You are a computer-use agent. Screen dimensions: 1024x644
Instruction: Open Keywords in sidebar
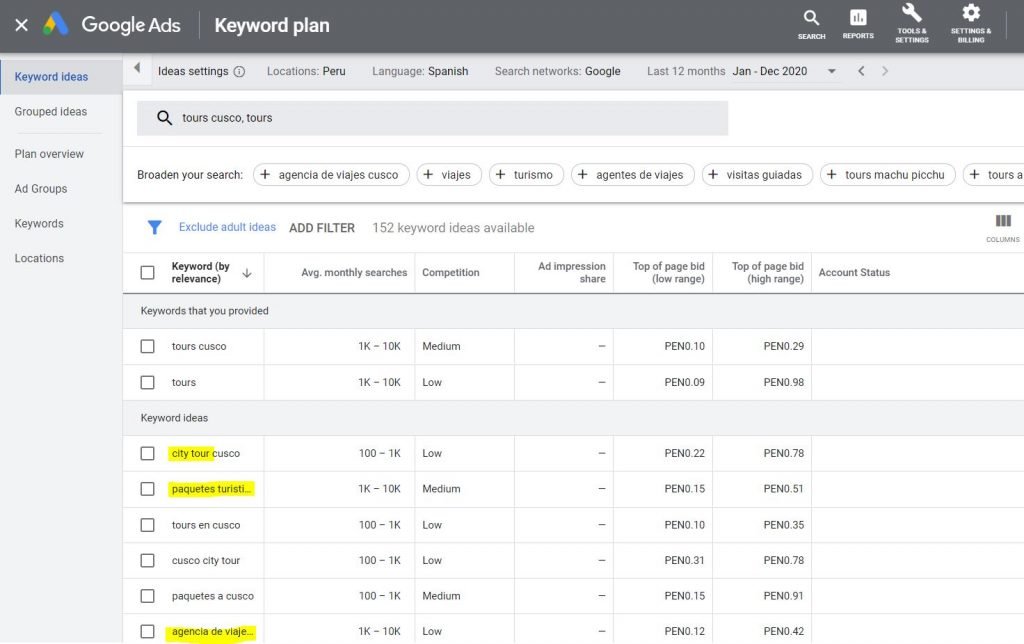[39, 223]
